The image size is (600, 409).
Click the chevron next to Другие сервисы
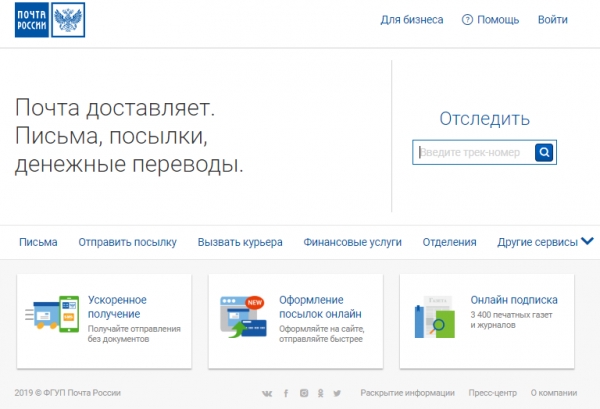tap(587, 241)
